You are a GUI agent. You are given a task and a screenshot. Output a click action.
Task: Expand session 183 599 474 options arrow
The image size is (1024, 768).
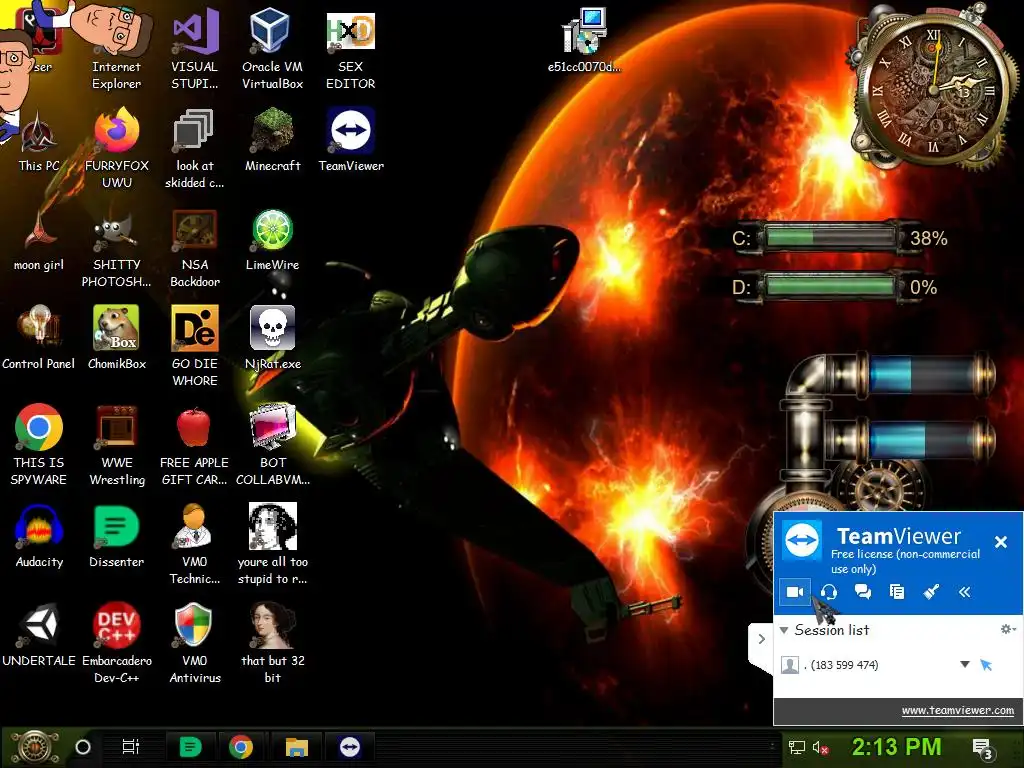965,664
